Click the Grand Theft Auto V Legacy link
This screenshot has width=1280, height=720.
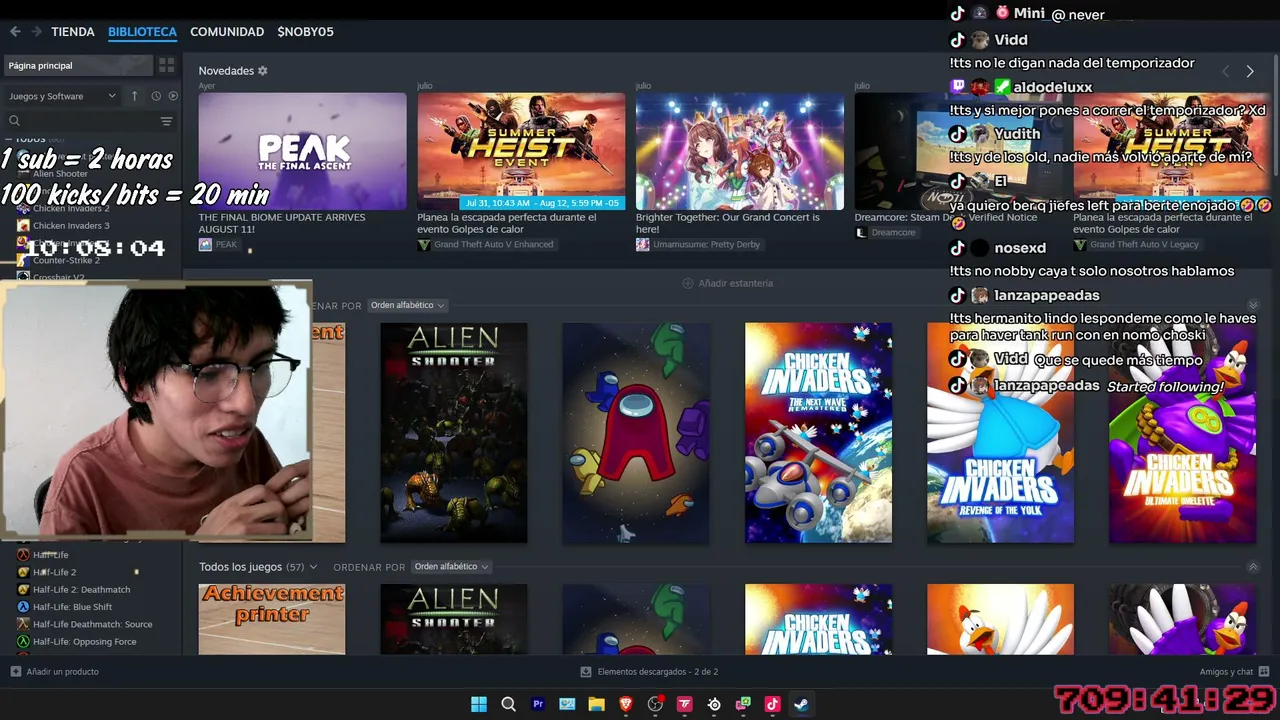(1136, 244)
